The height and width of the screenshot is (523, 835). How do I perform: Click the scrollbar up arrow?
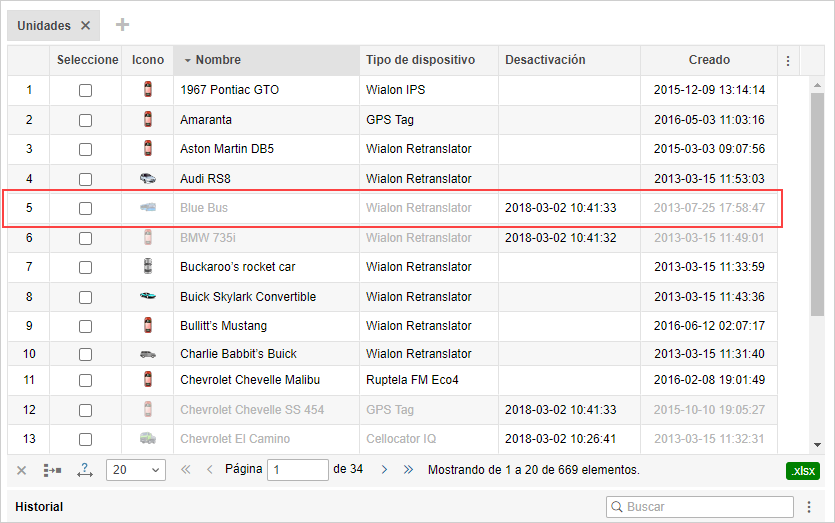[817, 85]
